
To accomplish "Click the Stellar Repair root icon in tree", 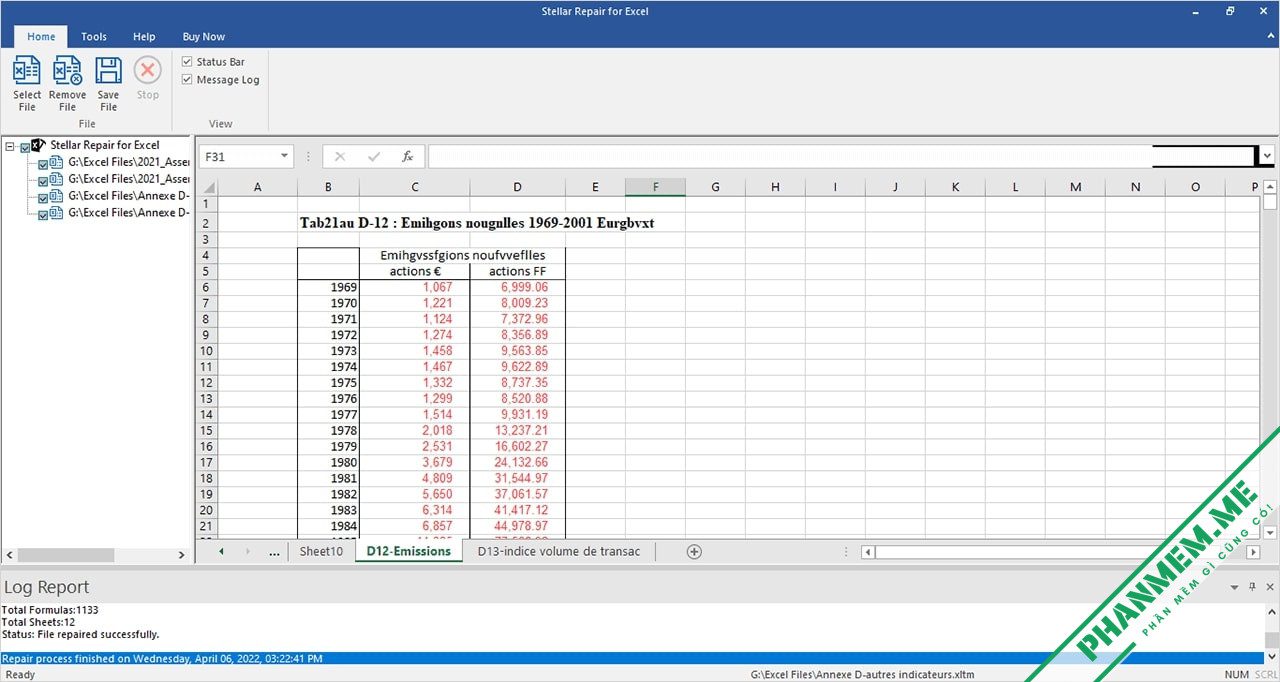I will (39, 145).
